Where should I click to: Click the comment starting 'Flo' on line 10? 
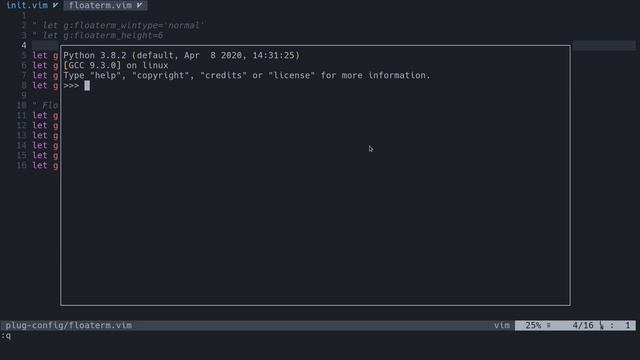46,105
